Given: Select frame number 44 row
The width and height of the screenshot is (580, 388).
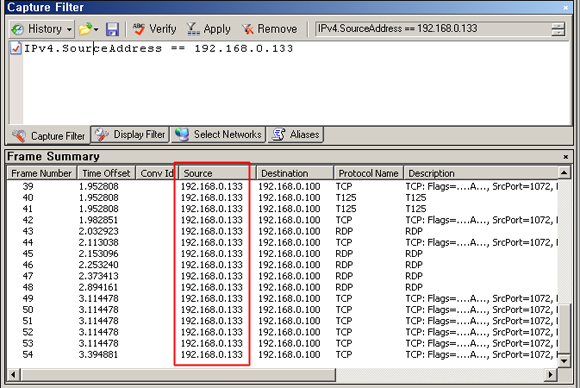Looking at the screenshot, I should coord(282,242).
